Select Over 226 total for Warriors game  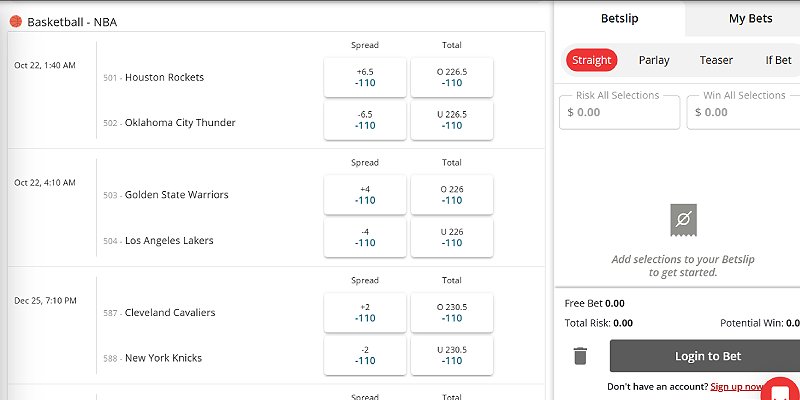(x=452, y=195)
